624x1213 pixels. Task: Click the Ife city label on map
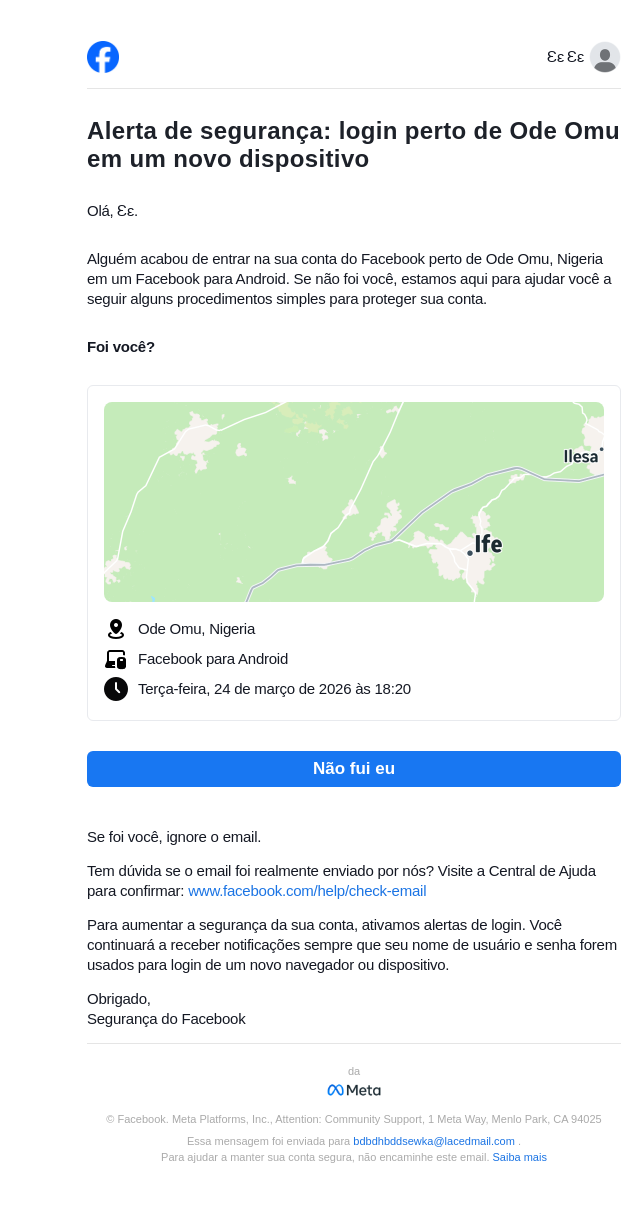(x=488, y=544)
